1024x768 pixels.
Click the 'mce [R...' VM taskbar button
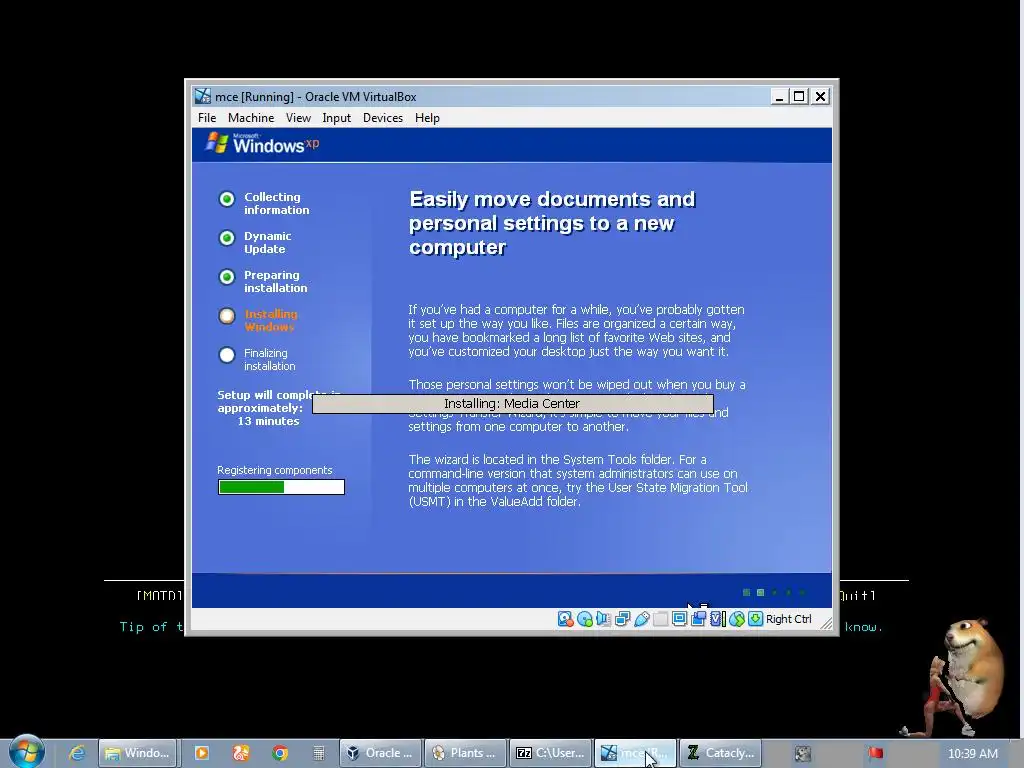(635, 753)
